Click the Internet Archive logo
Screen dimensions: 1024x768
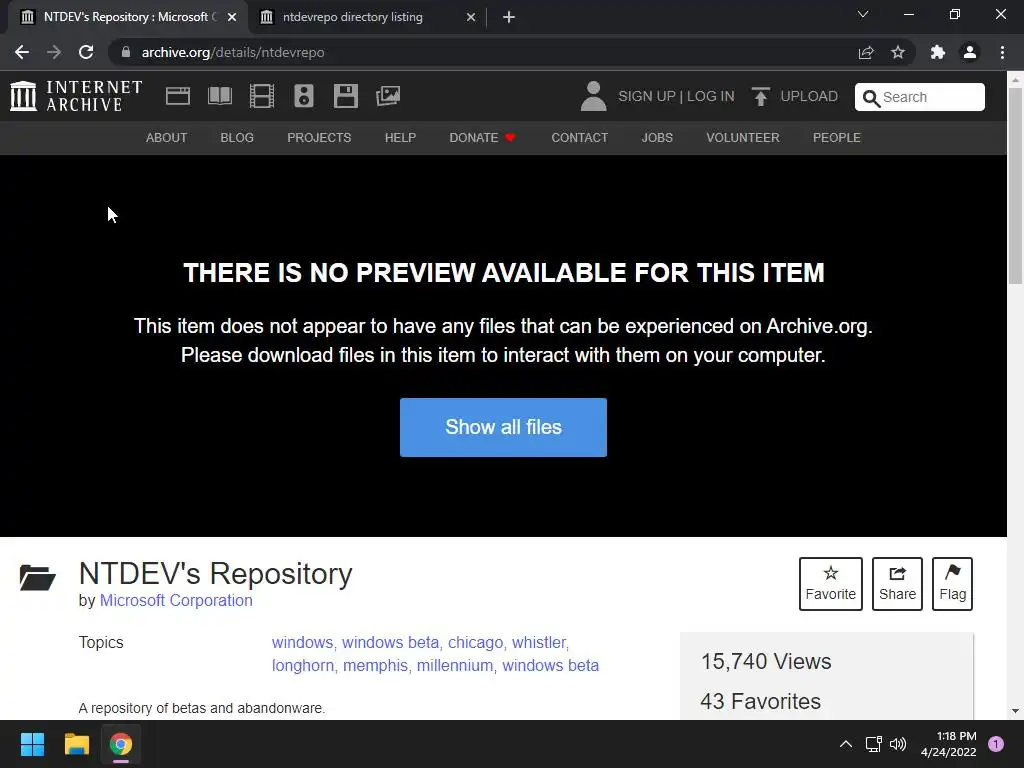click(76, 96)
